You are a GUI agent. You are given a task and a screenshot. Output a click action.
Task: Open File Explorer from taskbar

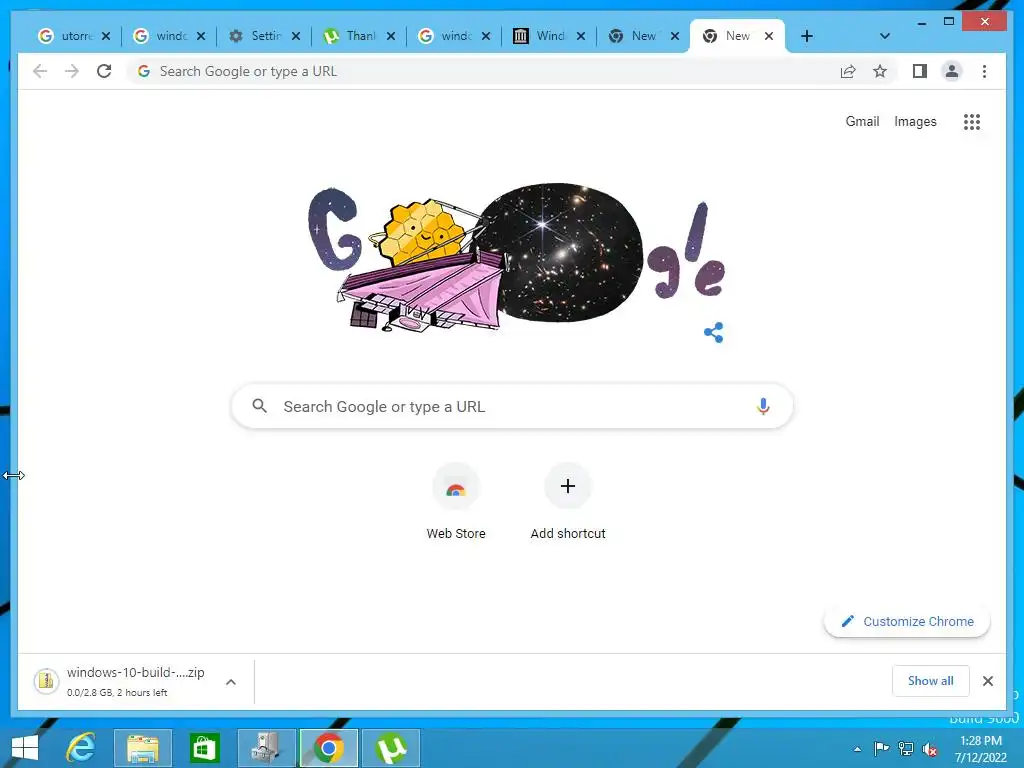tap(143, 748)
